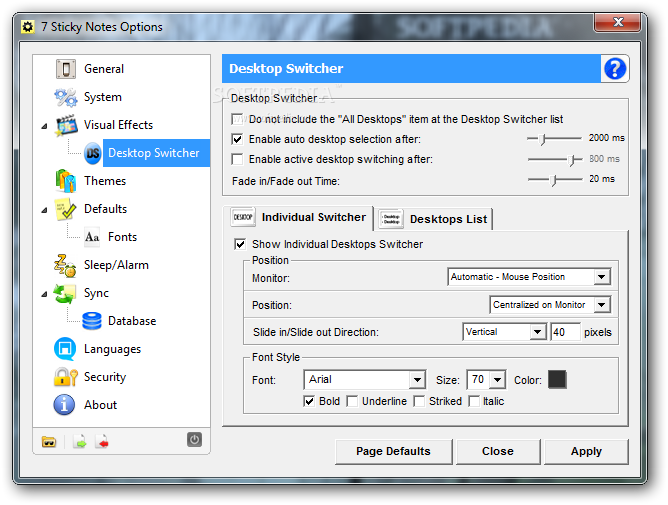Click the Sleep/Alarm icon
The width and height of the screenshot is (668, 505).
coord(65,265)
